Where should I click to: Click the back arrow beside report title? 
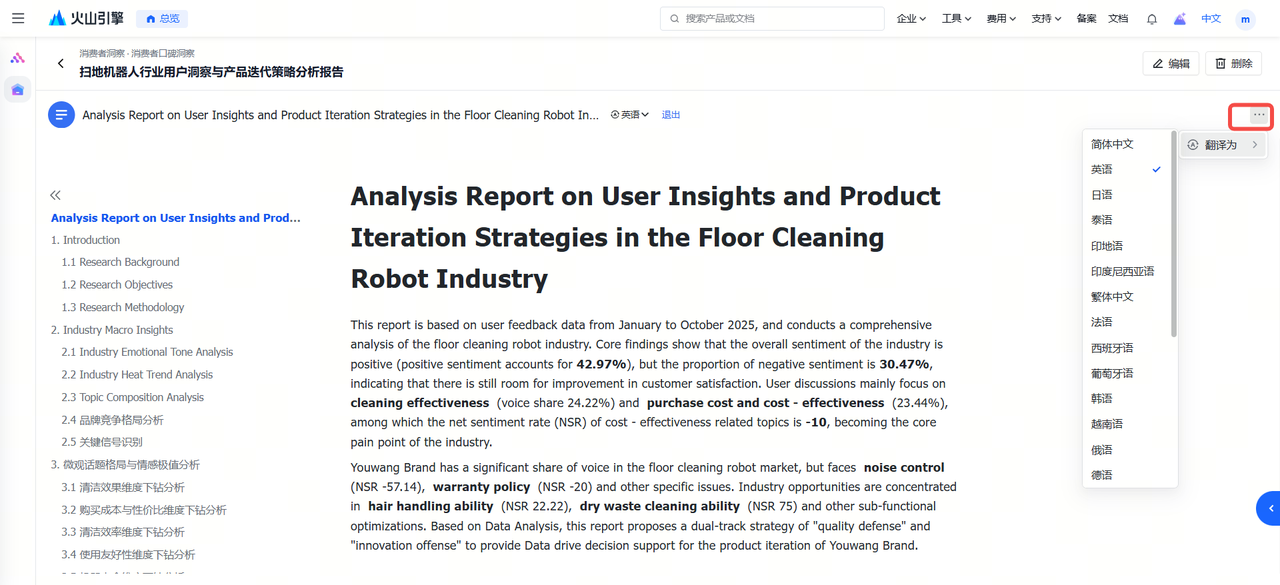[61, 64]
